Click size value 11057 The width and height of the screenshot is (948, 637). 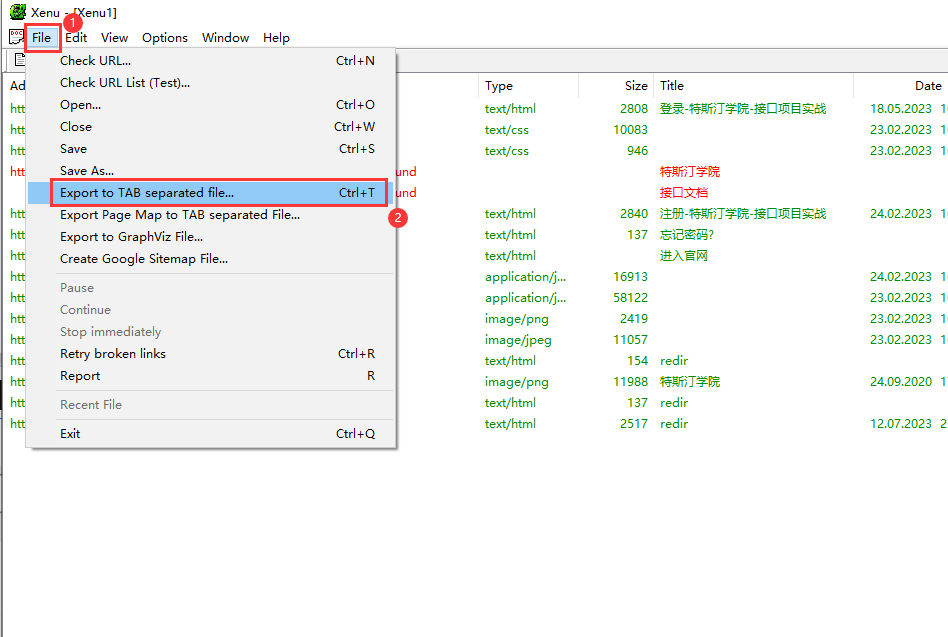tap(630, 340)
